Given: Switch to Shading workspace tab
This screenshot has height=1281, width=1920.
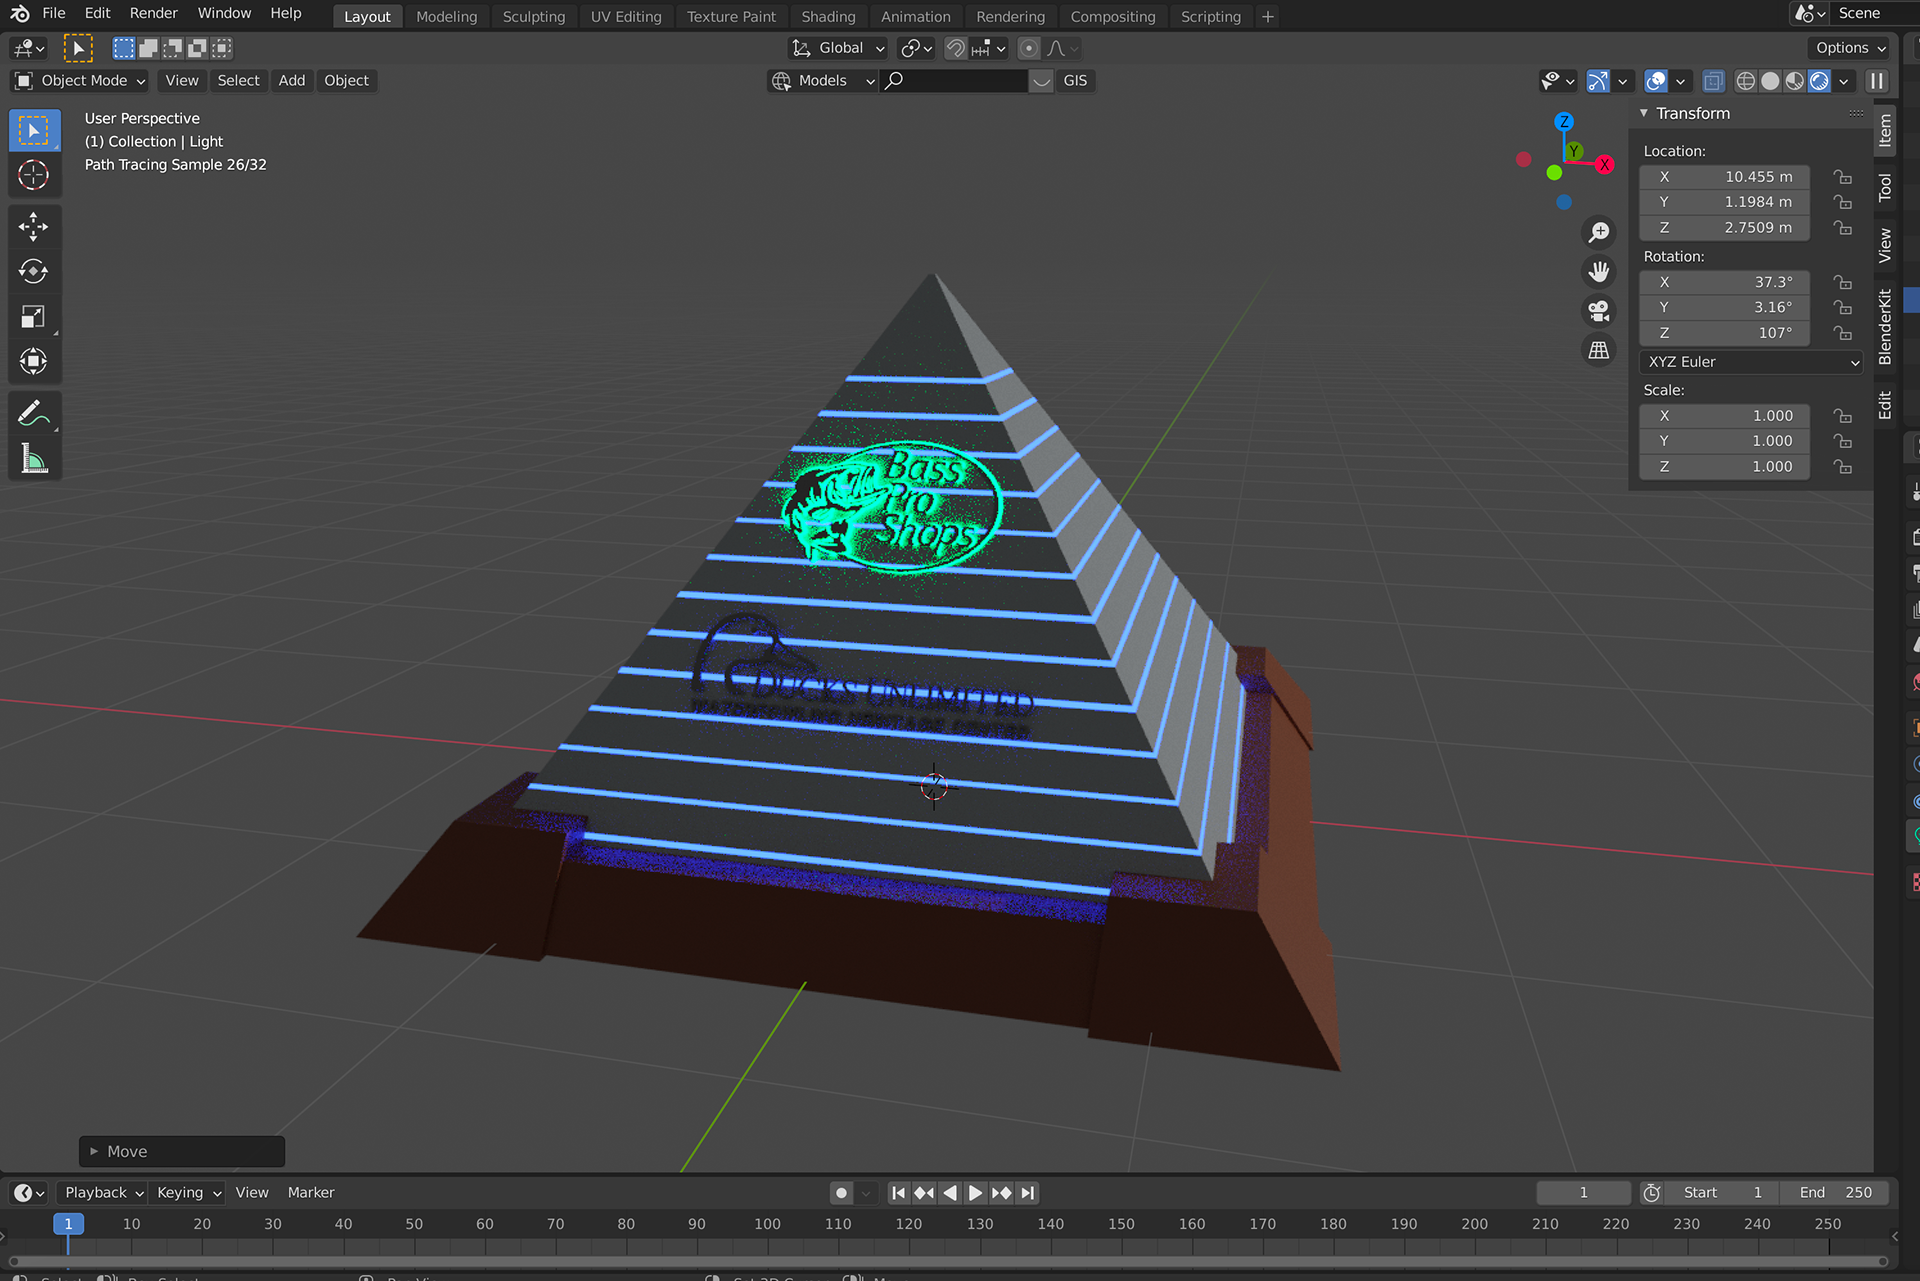Looking at the screenshot, I should coord(828,17).
